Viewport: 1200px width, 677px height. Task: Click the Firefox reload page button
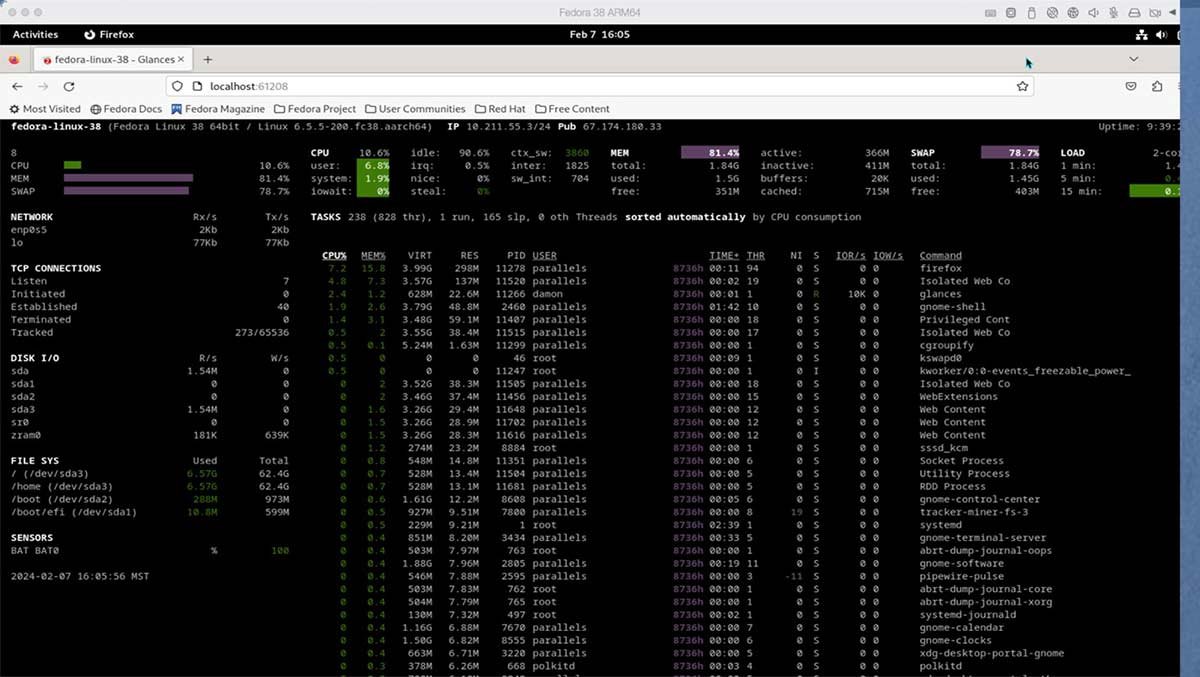click(x=69, y=87)
